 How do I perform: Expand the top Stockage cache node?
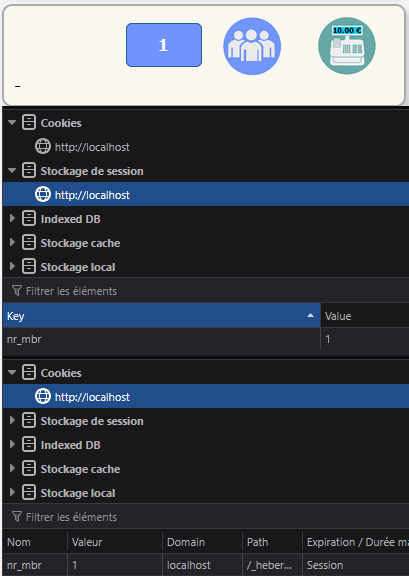click(x=12, y=243)
